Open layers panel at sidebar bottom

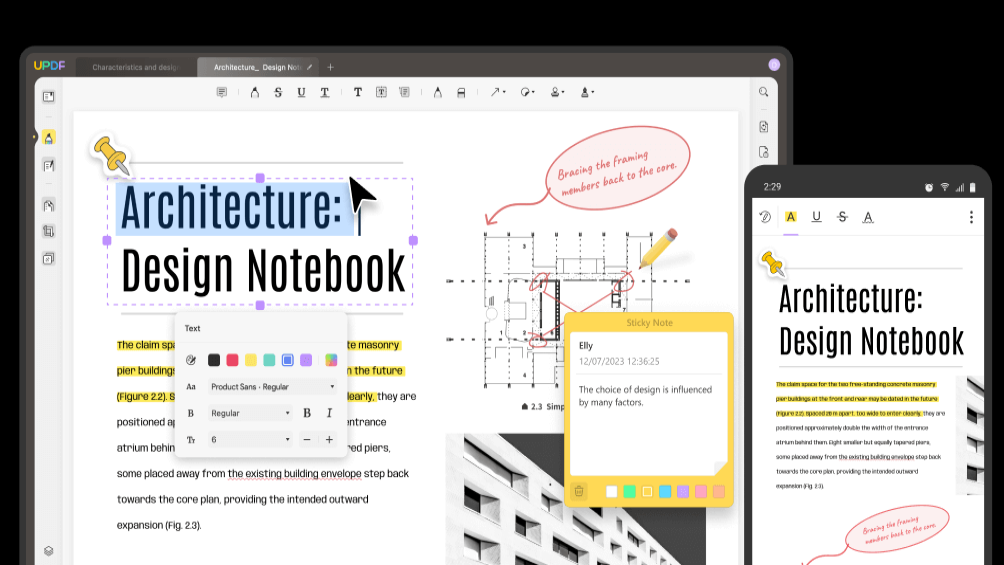coord(49,551)
